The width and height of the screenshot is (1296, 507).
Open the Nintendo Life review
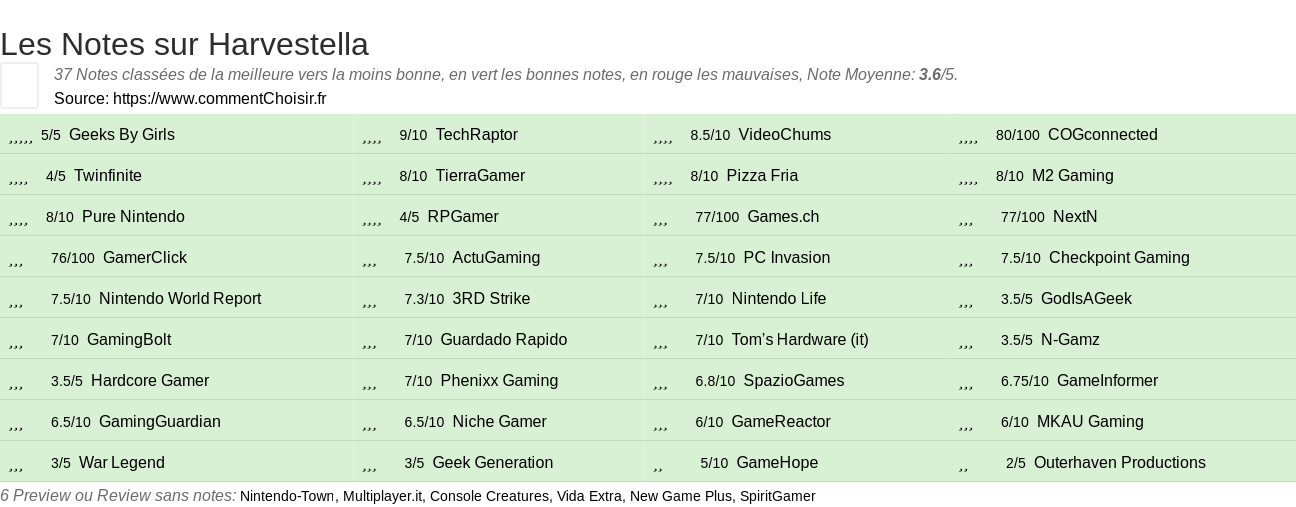(x=779, y=299)
